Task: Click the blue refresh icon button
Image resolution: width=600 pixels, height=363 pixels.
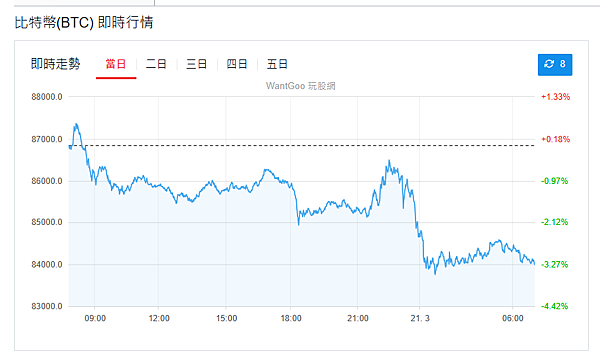Action: pos(555,65)
